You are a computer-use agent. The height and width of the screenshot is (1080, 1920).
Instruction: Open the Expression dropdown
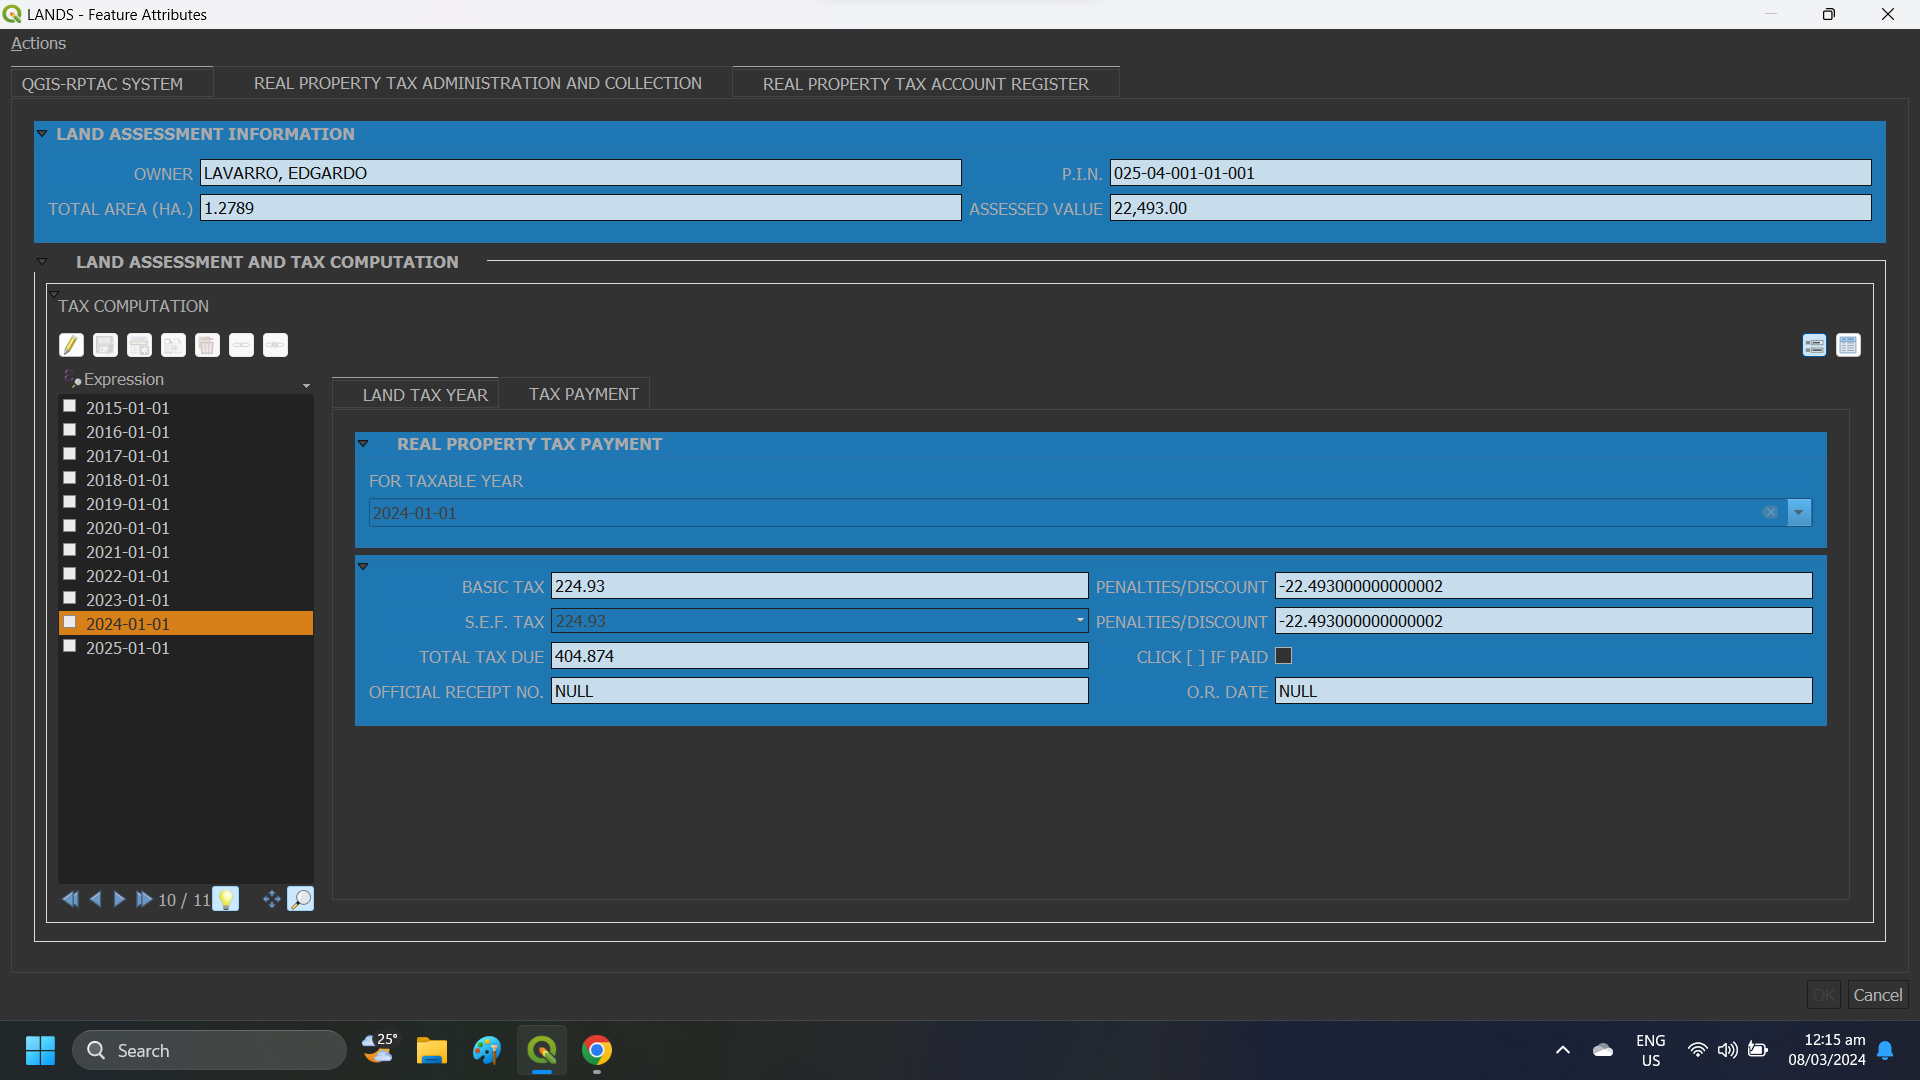coord(306,385)
